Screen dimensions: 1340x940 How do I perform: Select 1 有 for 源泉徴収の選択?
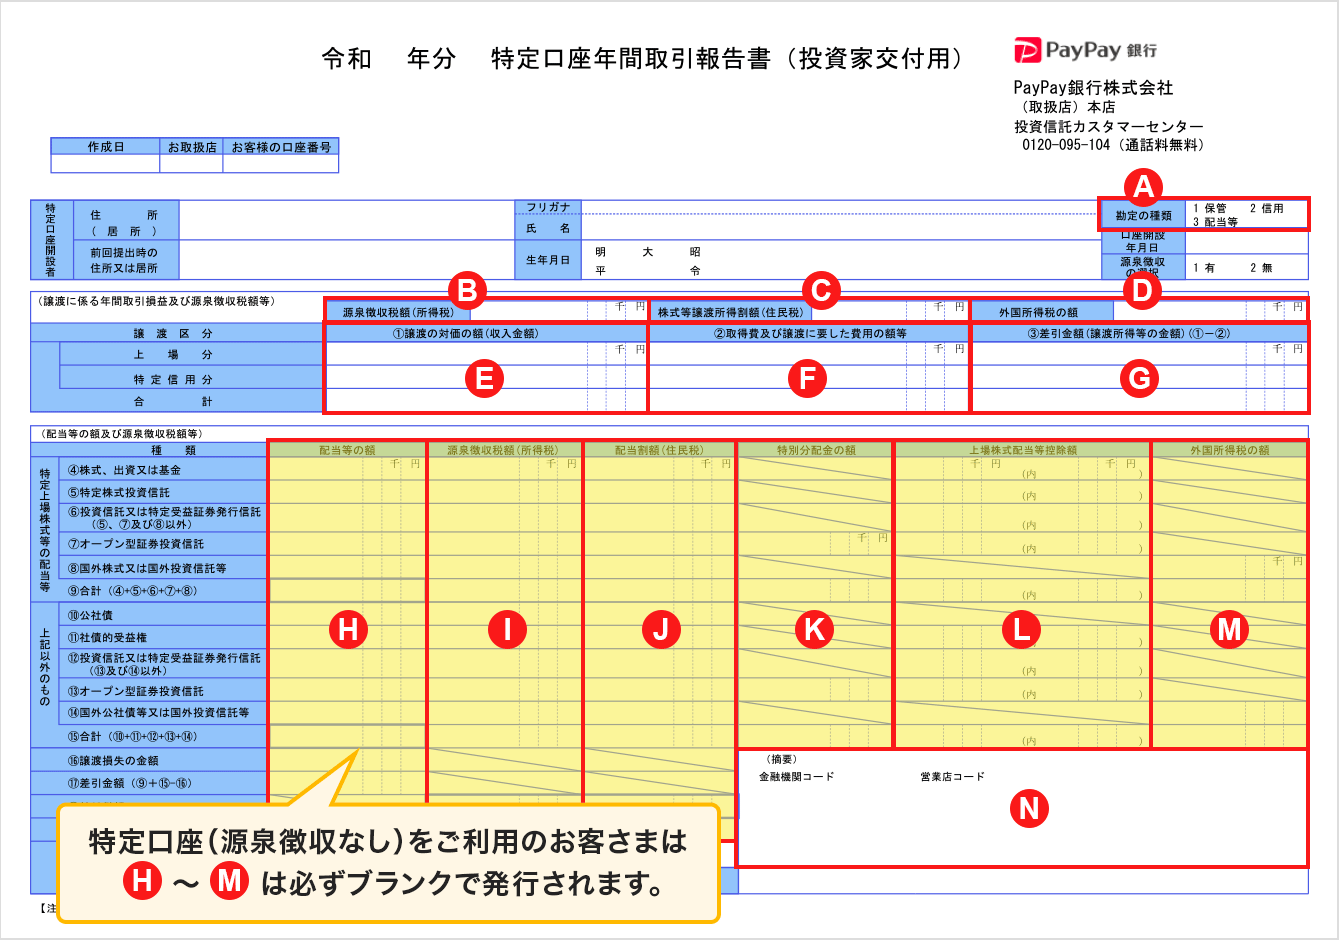click(x=1204, y=268)
